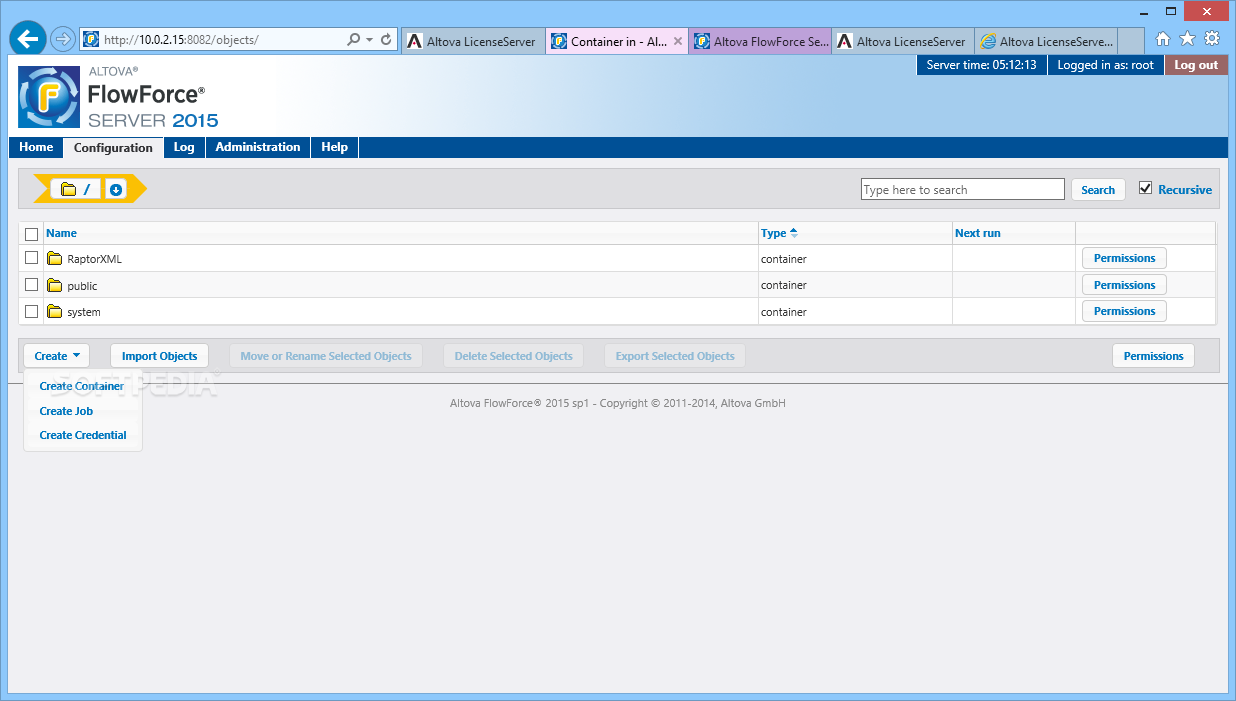The image size is (1236, 701).
Task: Select the Configuration menu tab
Action: point(113,147)
